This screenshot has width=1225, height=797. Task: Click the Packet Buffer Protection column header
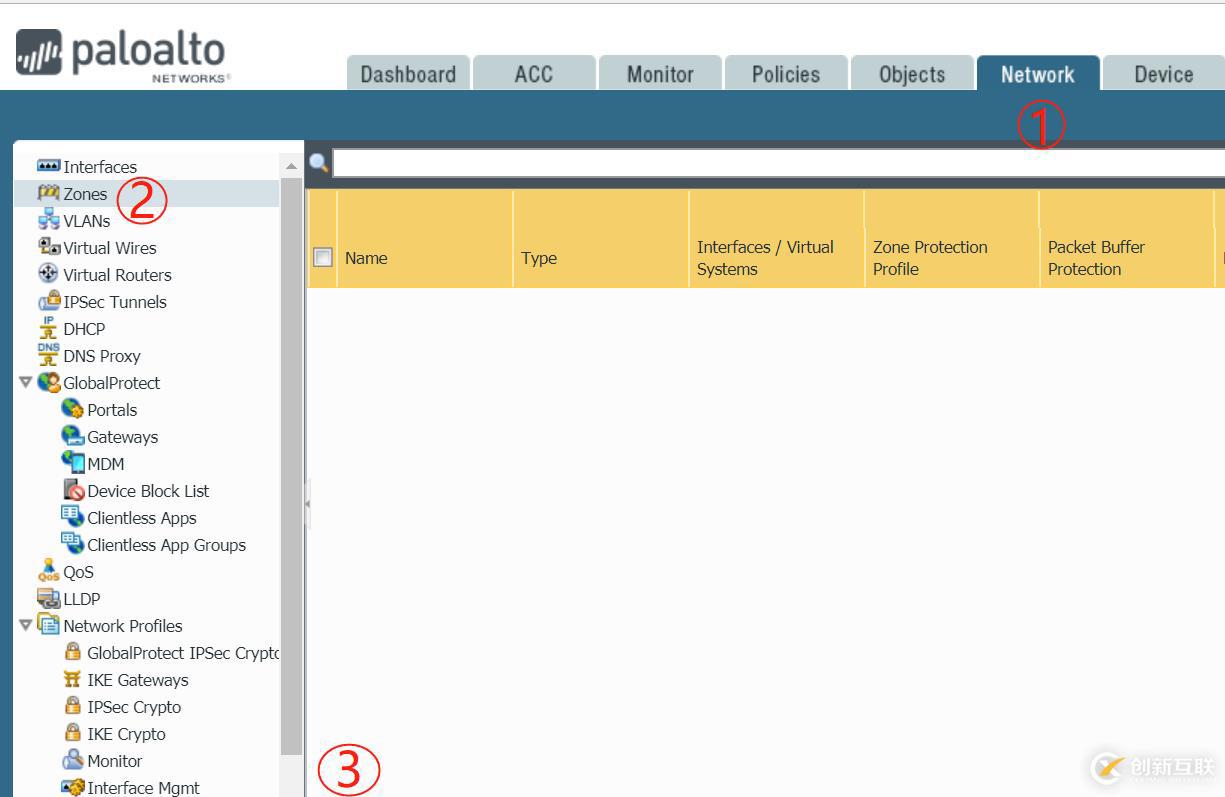tap(1127, 240)
